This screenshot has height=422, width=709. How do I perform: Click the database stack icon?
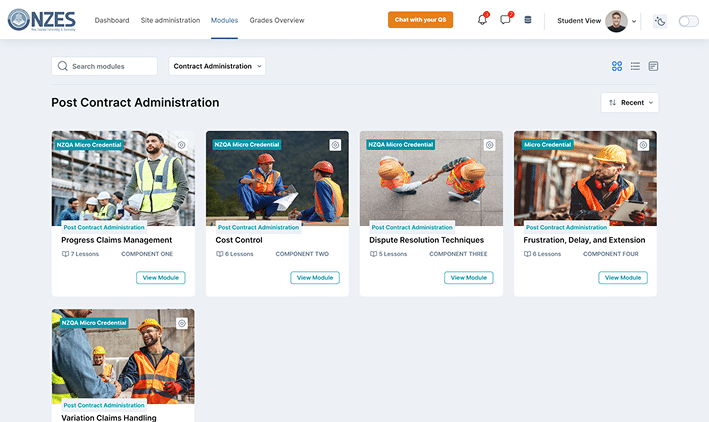[x=528, y=20]
